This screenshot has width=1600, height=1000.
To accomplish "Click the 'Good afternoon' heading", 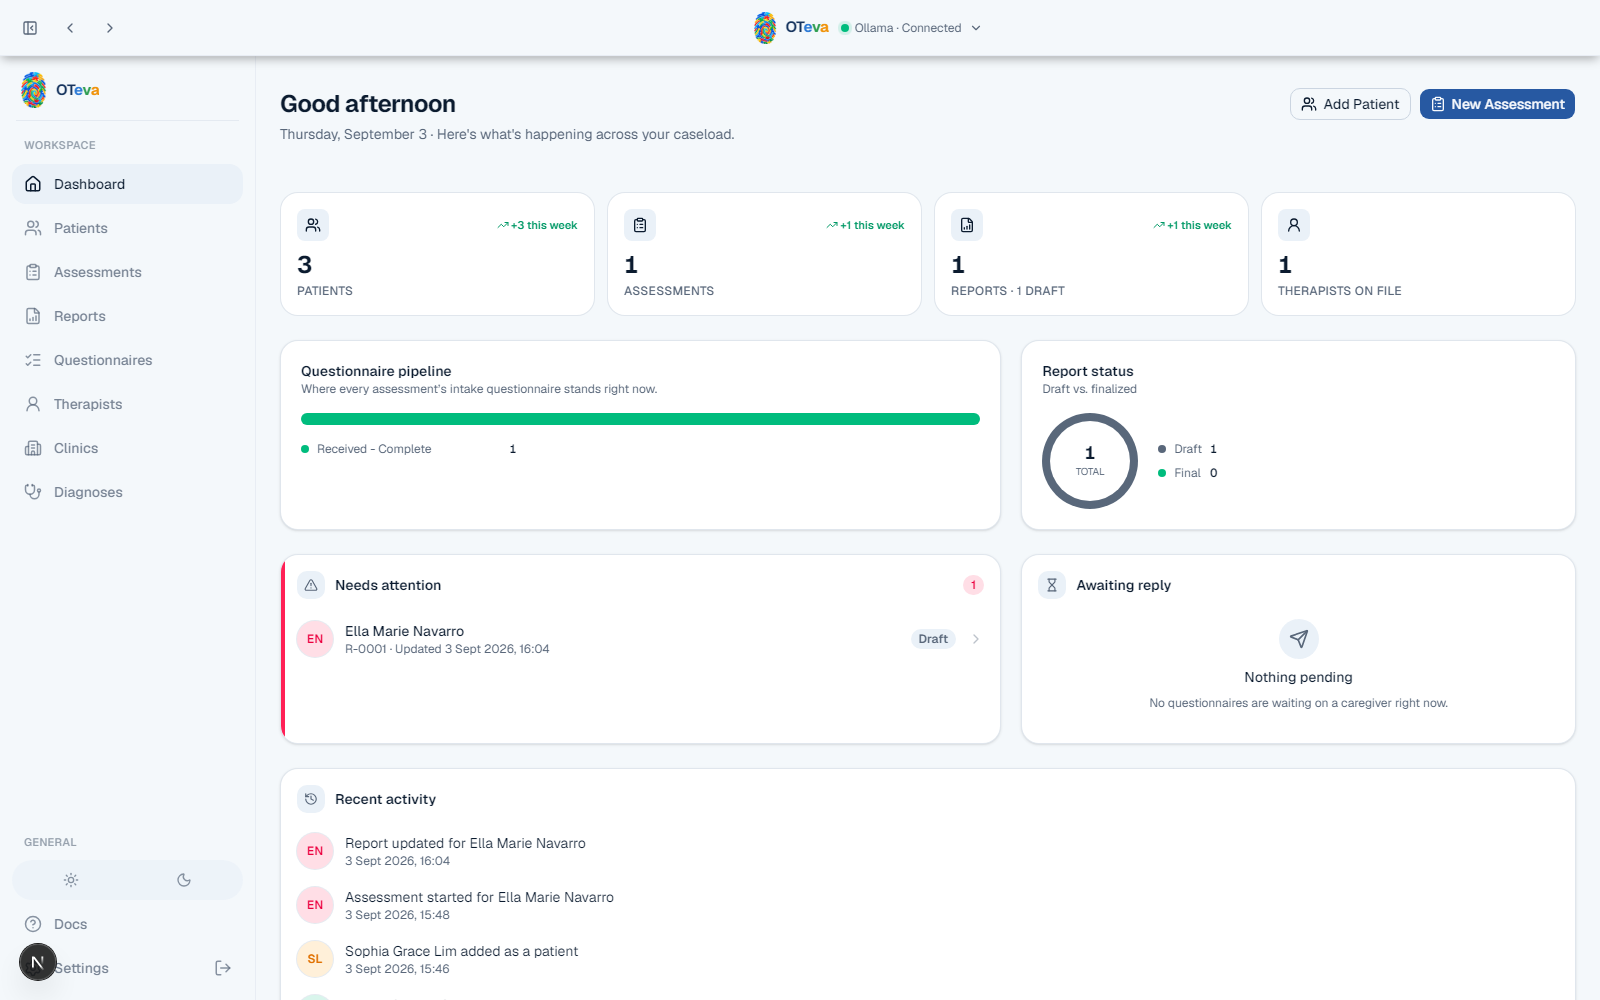I will coord(368,104).
